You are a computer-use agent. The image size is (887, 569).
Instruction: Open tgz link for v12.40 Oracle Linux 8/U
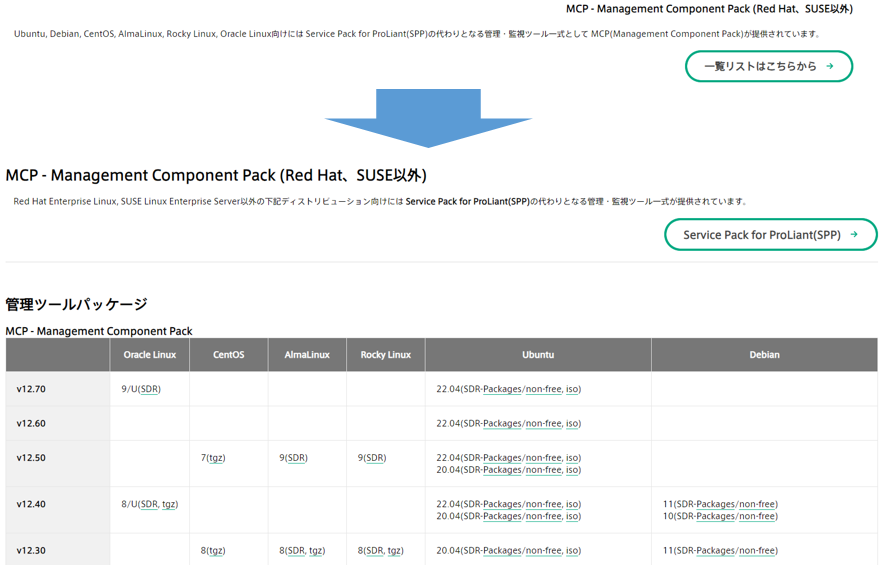pos(169,504)
